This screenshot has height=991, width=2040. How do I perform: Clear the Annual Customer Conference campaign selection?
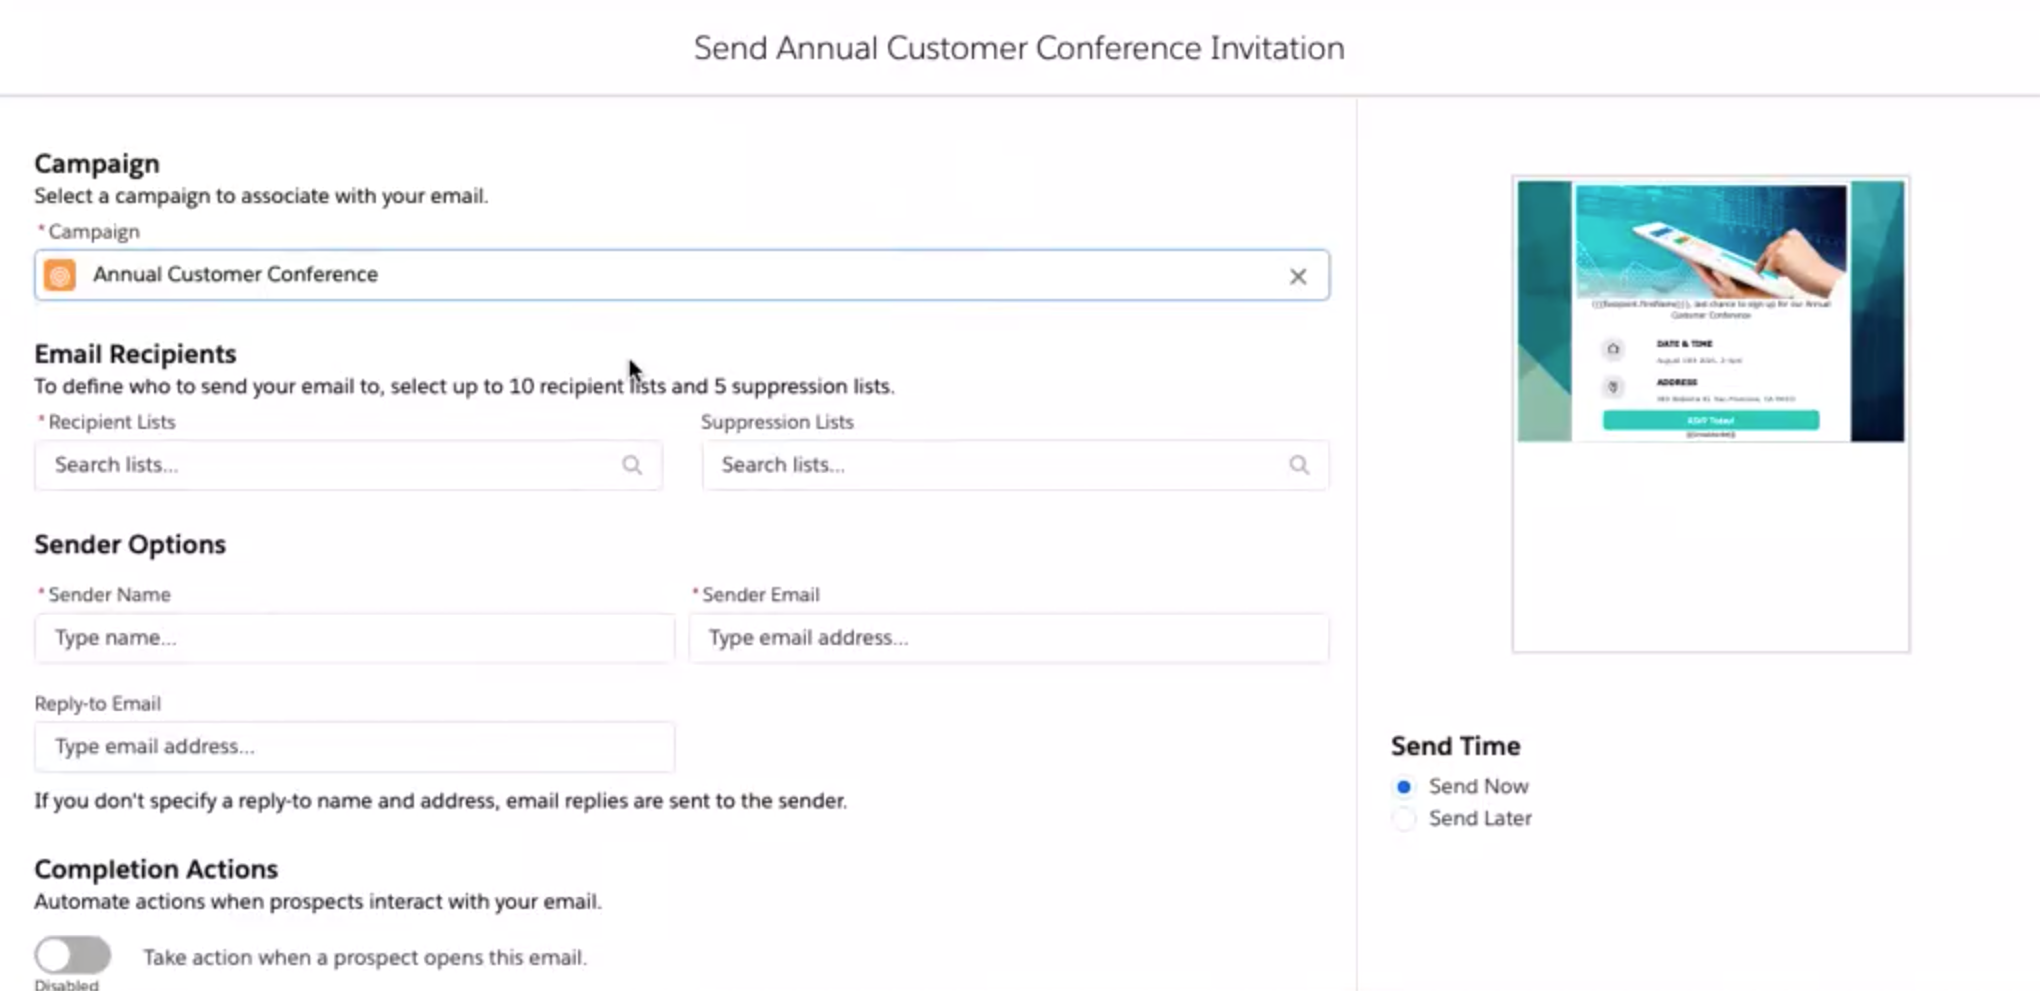click(x=1297, y=276)
